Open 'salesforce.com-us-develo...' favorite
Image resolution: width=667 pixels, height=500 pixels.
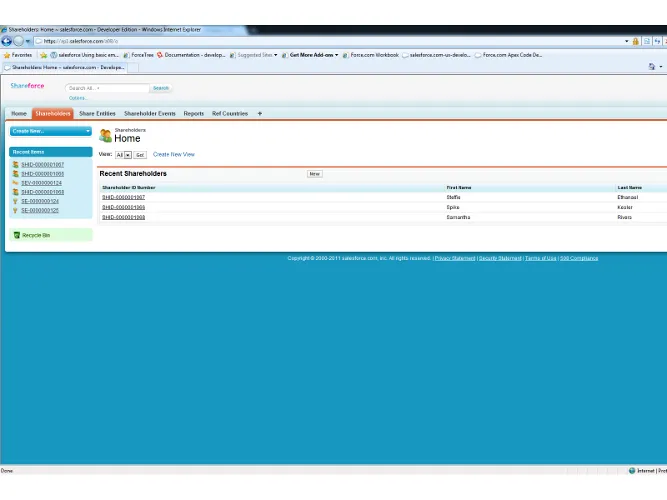(x=436, y=55)
